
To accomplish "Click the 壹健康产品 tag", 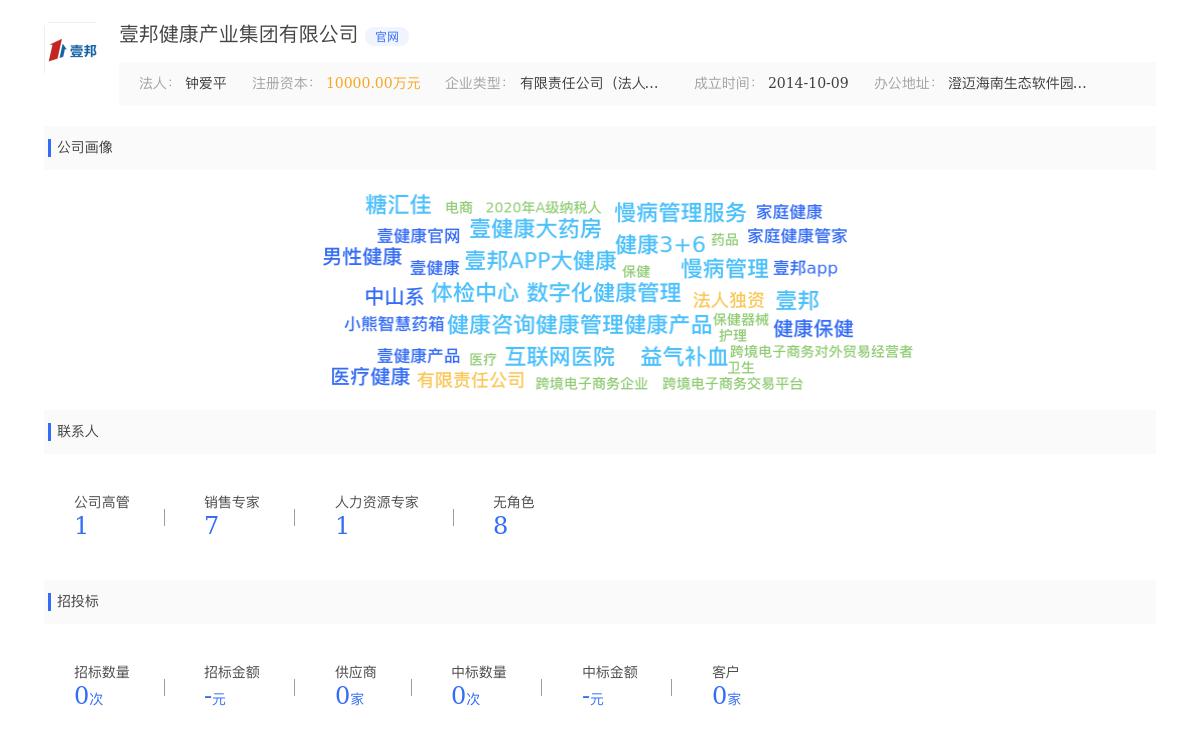I will click(x=418, y=357).
